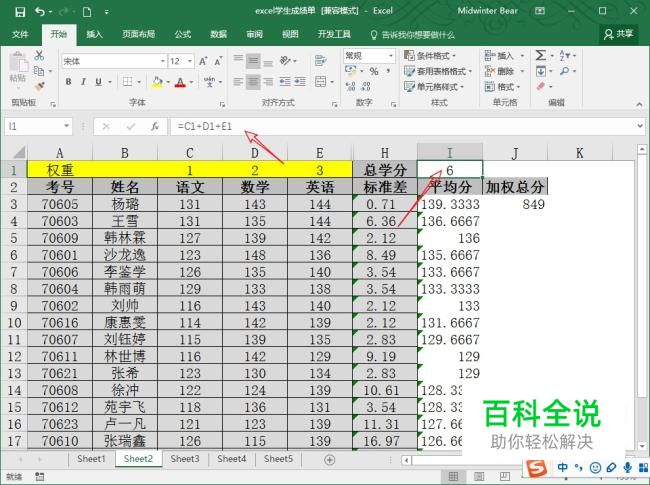Click the text orientation icon
This screenshot has height=485, width=650.
pyautogui.click(x=285, y=61)
